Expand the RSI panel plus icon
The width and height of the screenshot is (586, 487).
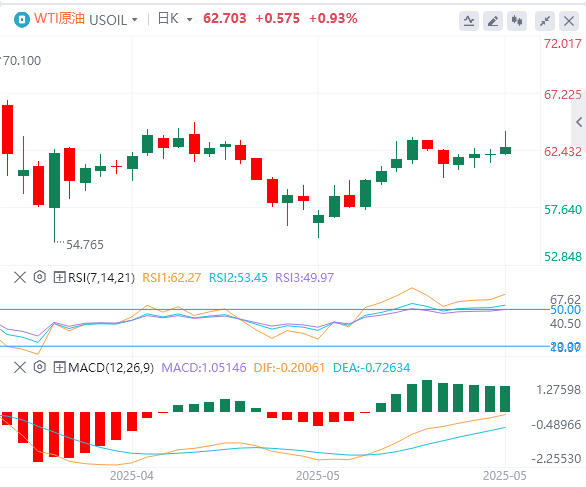(59, 277)
